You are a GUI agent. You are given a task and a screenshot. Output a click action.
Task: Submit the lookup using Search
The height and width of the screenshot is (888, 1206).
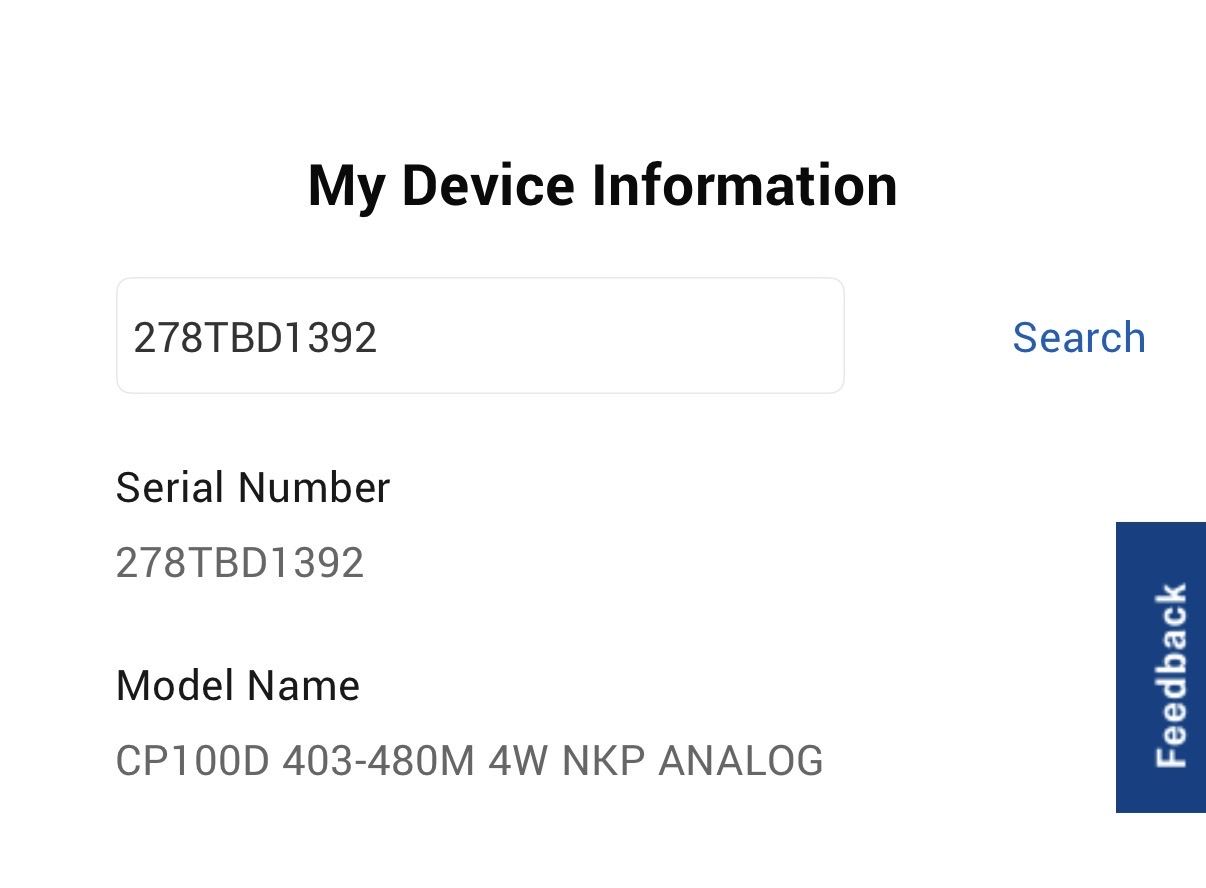pos(1078,338)
